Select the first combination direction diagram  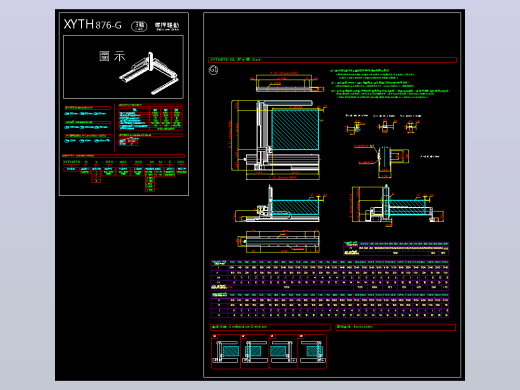click(226, 352)
